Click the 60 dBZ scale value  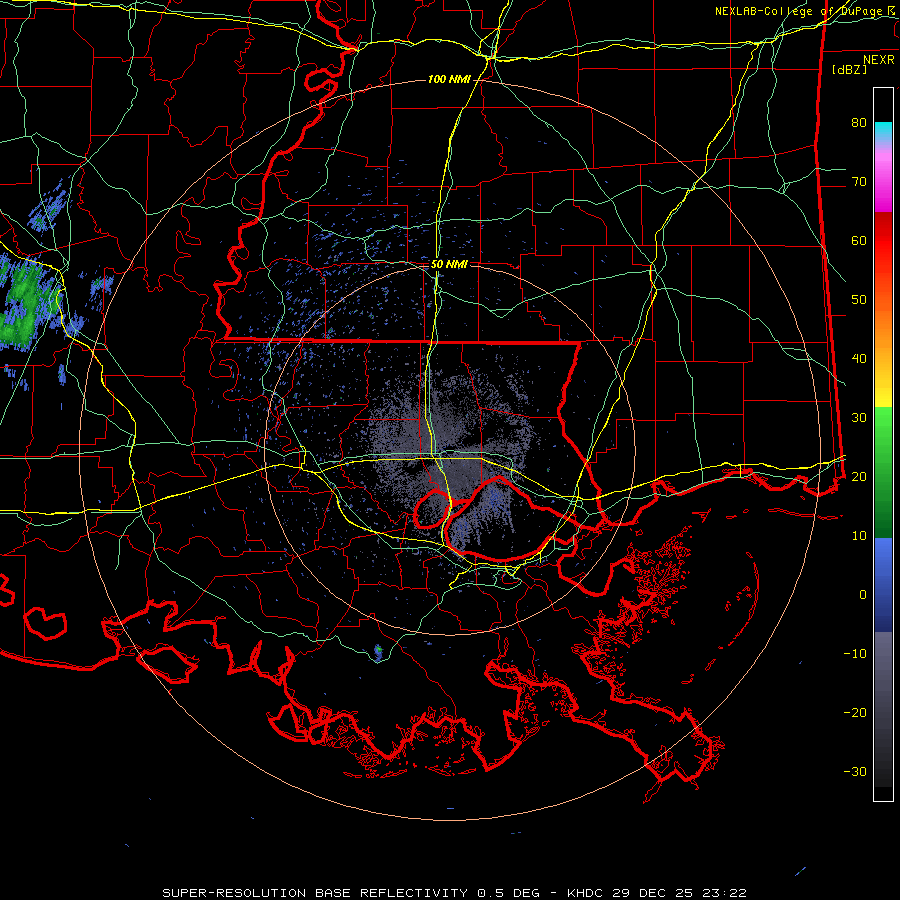point(859,240)
